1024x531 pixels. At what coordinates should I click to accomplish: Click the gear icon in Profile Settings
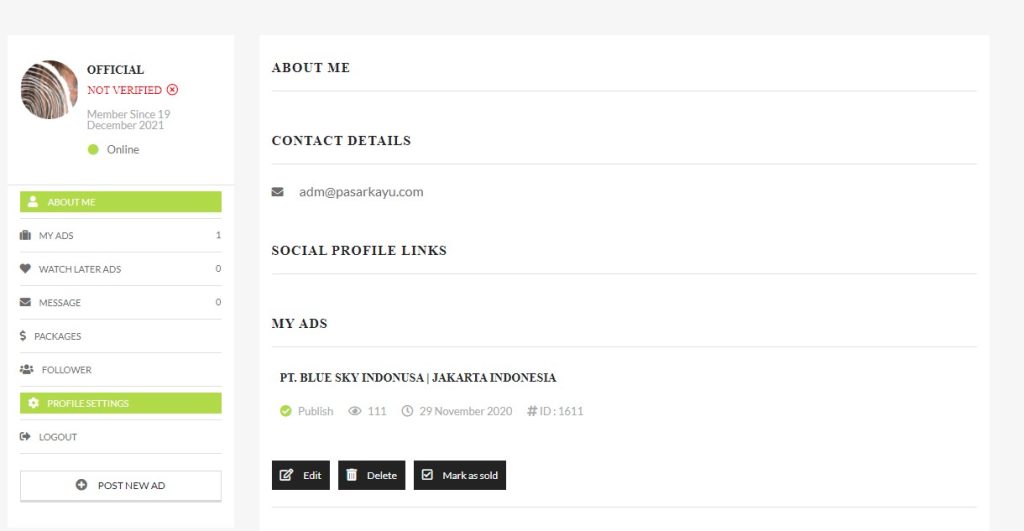pyautogui.click(x=34, y=403)
